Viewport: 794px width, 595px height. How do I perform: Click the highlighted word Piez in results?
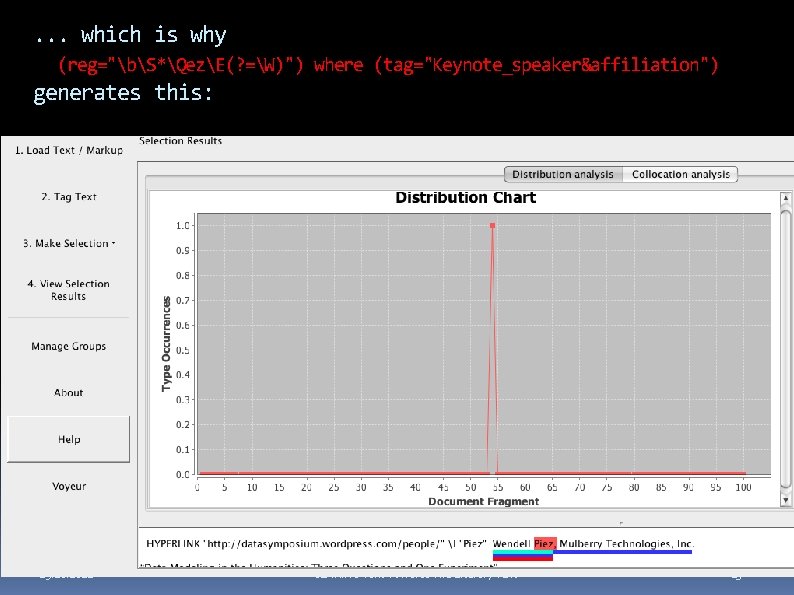coord(545,544)
